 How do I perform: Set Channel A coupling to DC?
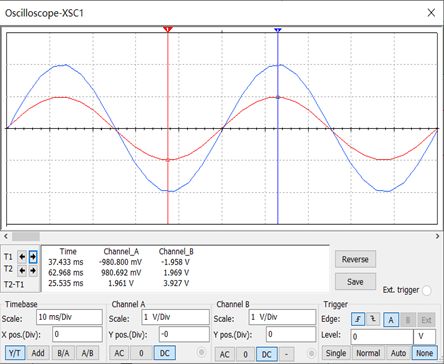click(x=164, y=353)
